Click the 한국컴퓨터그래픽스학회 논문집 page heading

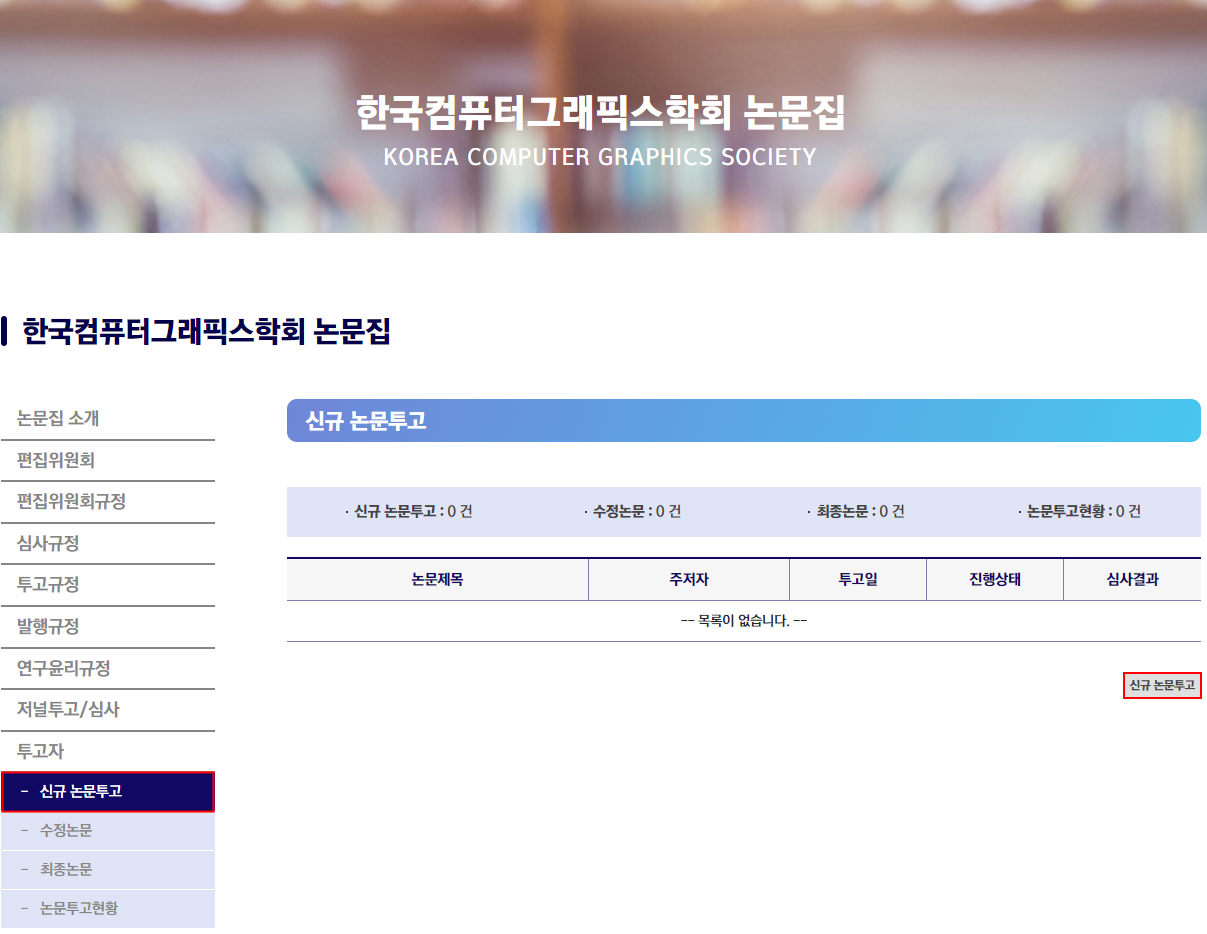(x=206, y=331)
